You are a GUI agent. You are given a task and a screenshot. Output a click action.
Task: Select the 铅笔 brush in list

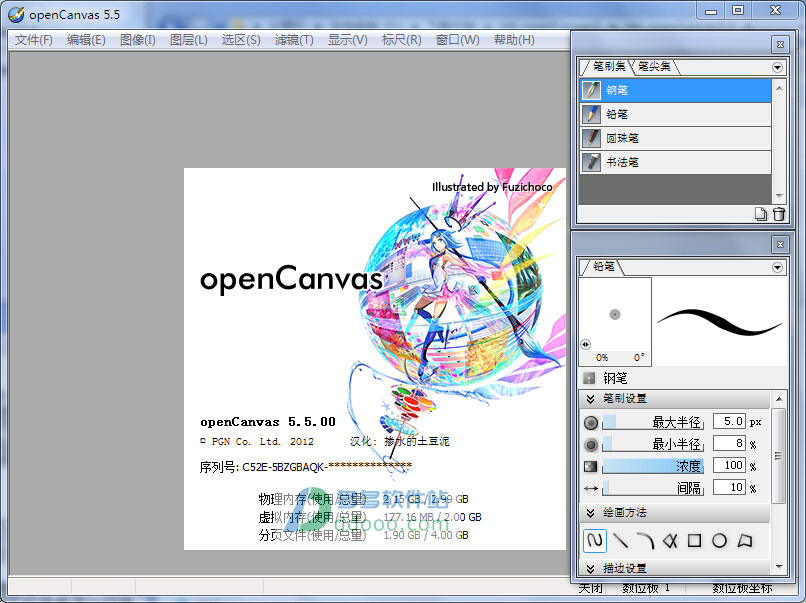675,114
